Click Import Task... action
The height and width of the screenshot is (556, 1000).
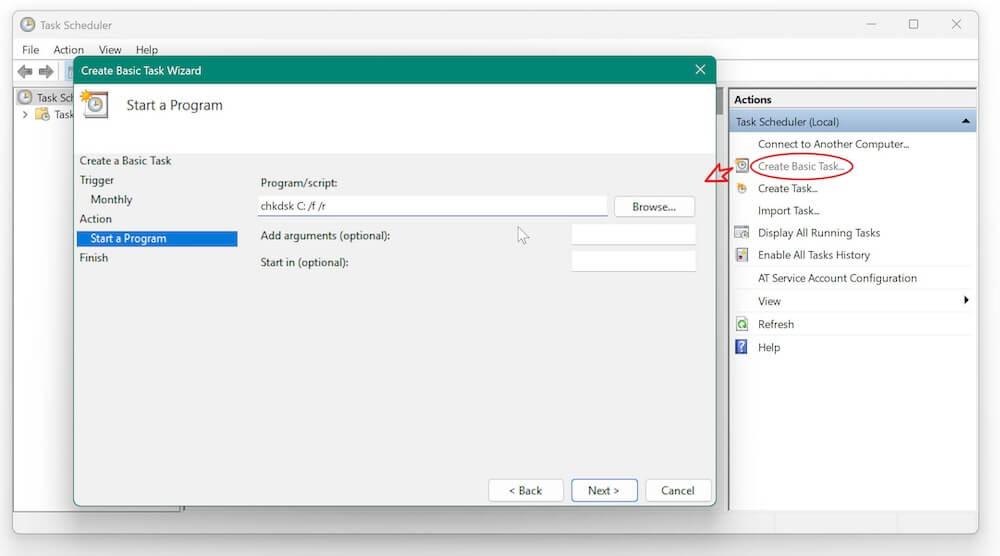pos(788,210)
